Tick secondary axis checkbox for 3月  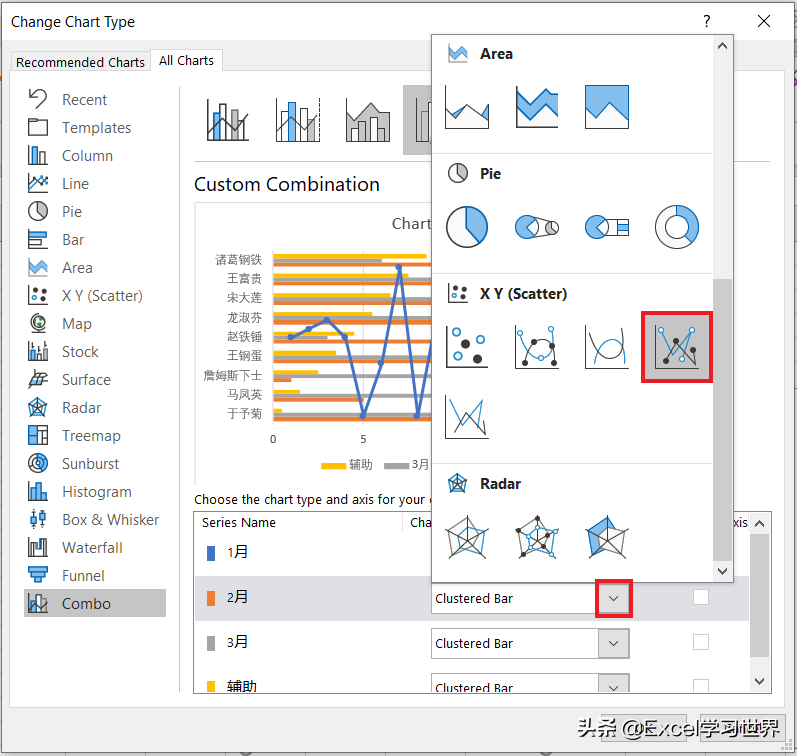(x=700, y=642)
